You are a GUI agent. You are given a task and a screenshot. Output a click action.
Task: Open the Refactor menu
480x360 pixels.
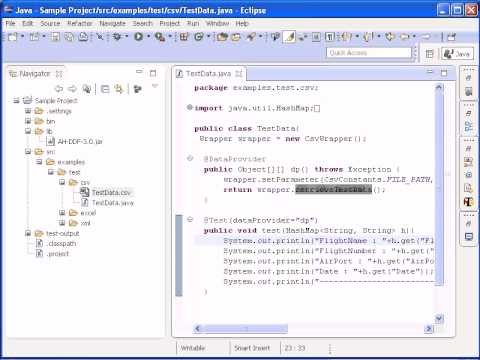pos(80,23)
